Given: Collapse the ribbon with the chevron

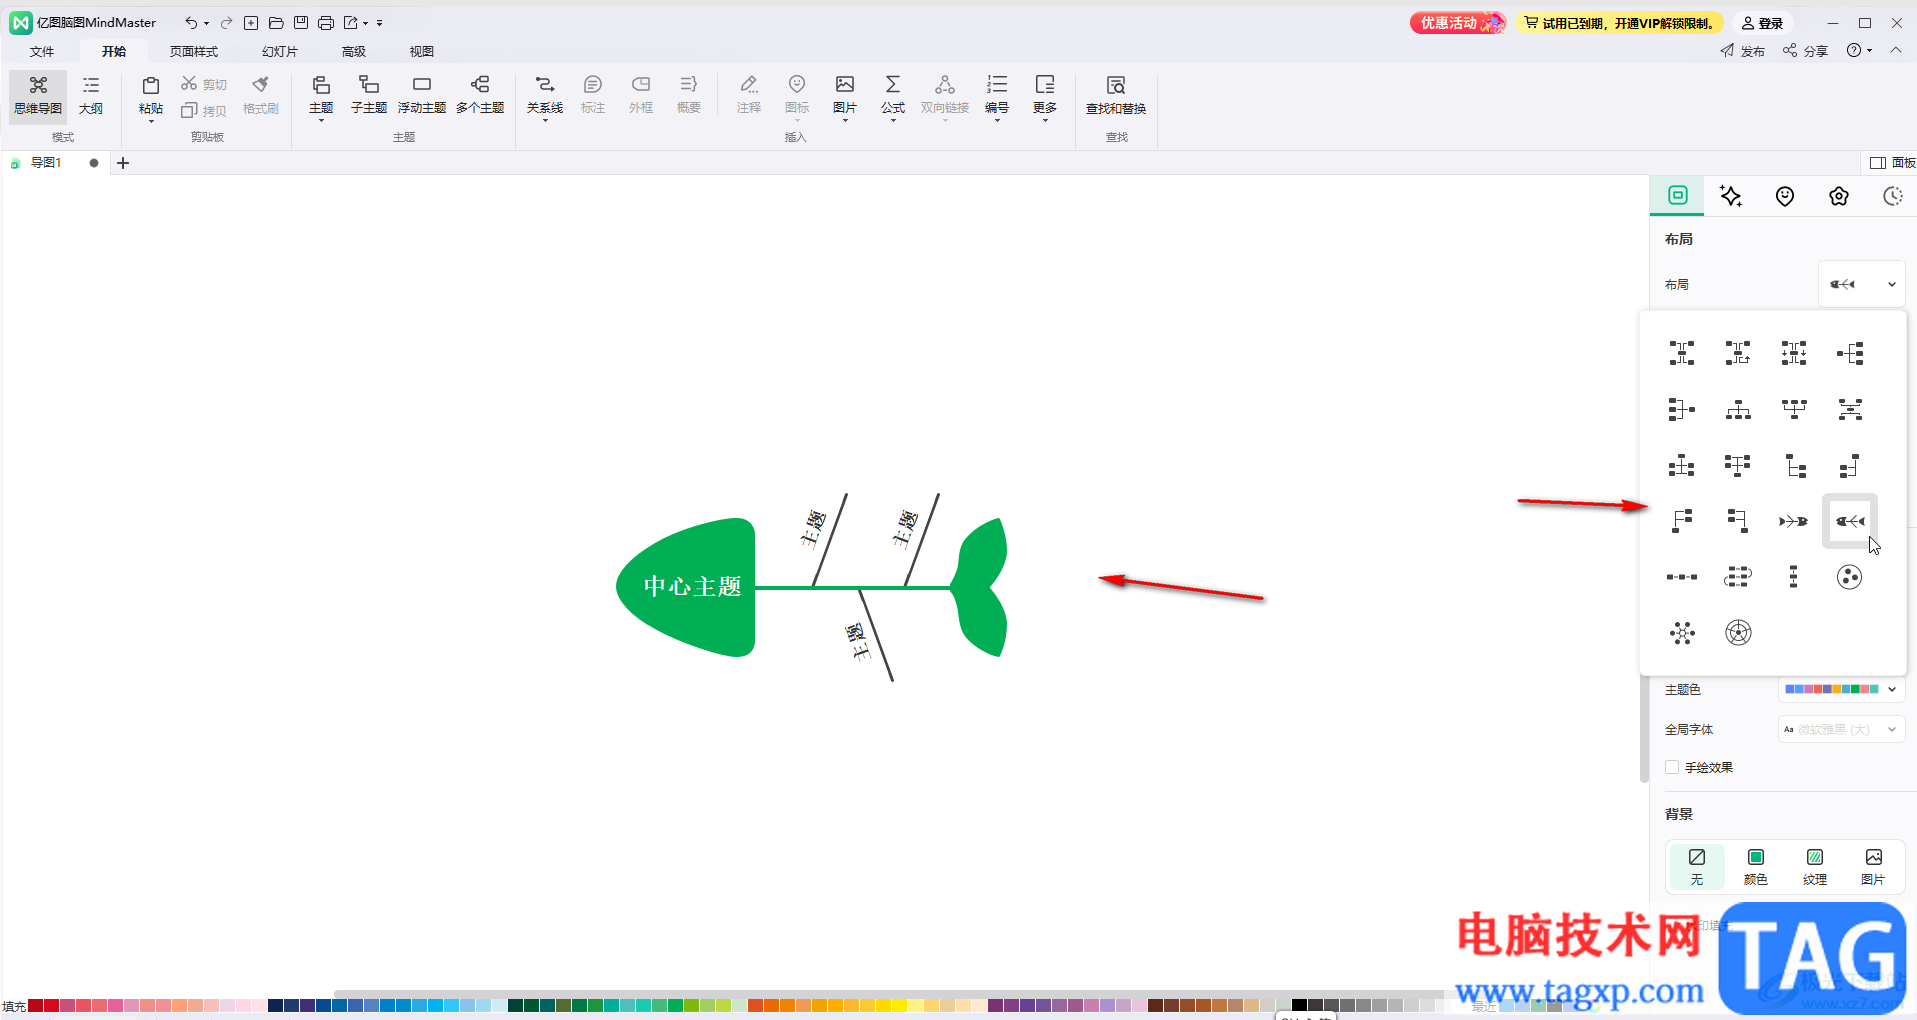Looking at the screenshot, I should [x=1896, y=50].
